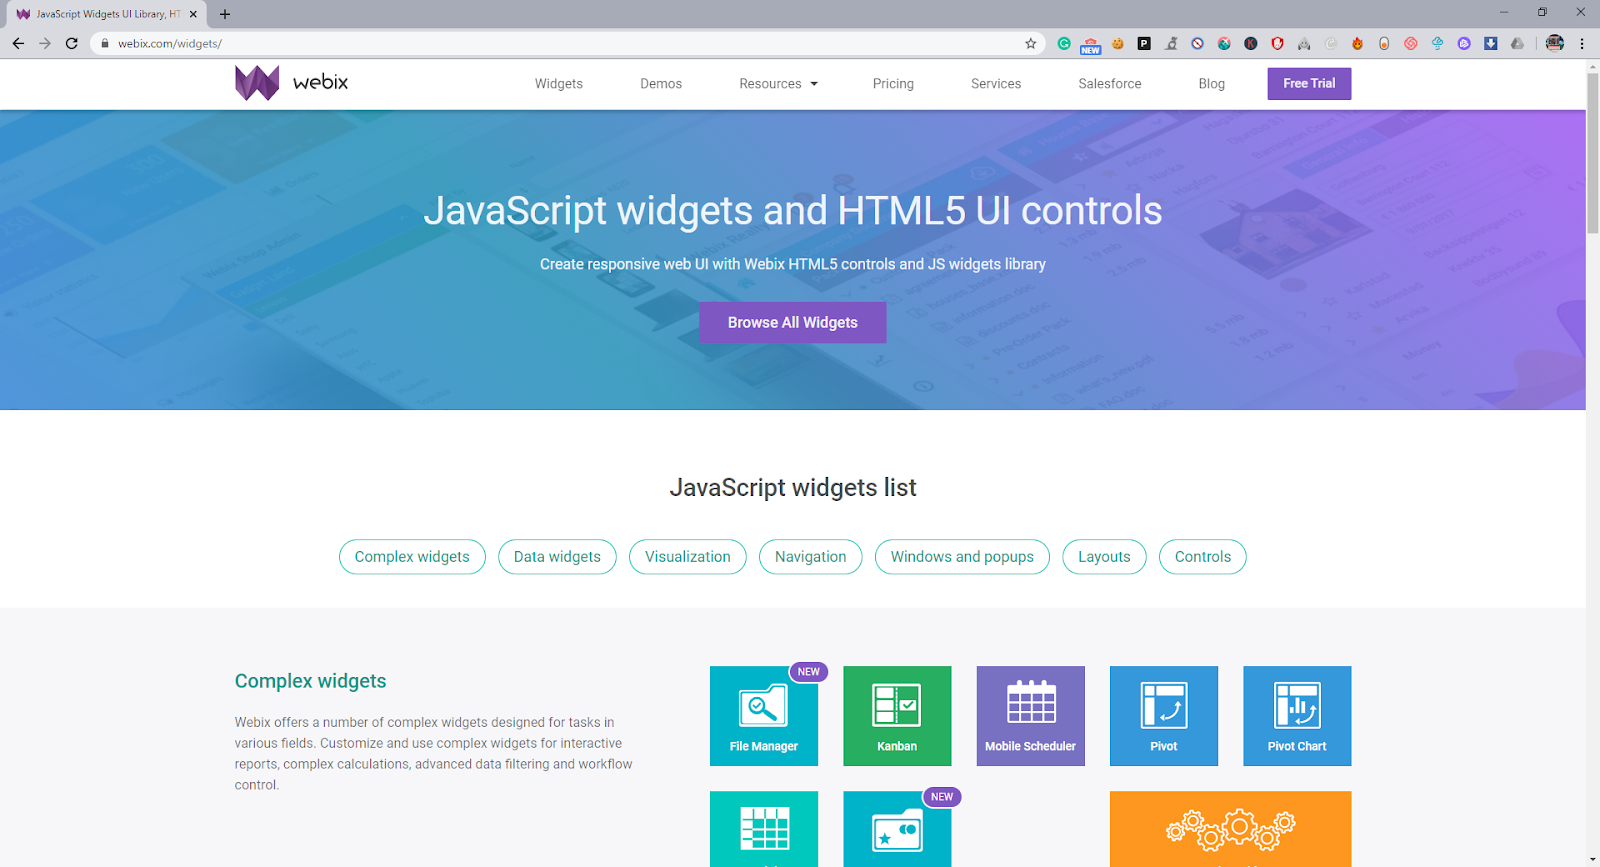Click the purple play-circle extension icon
The height and width of the screenshot is (867, 1600).
click(1464, 43)
